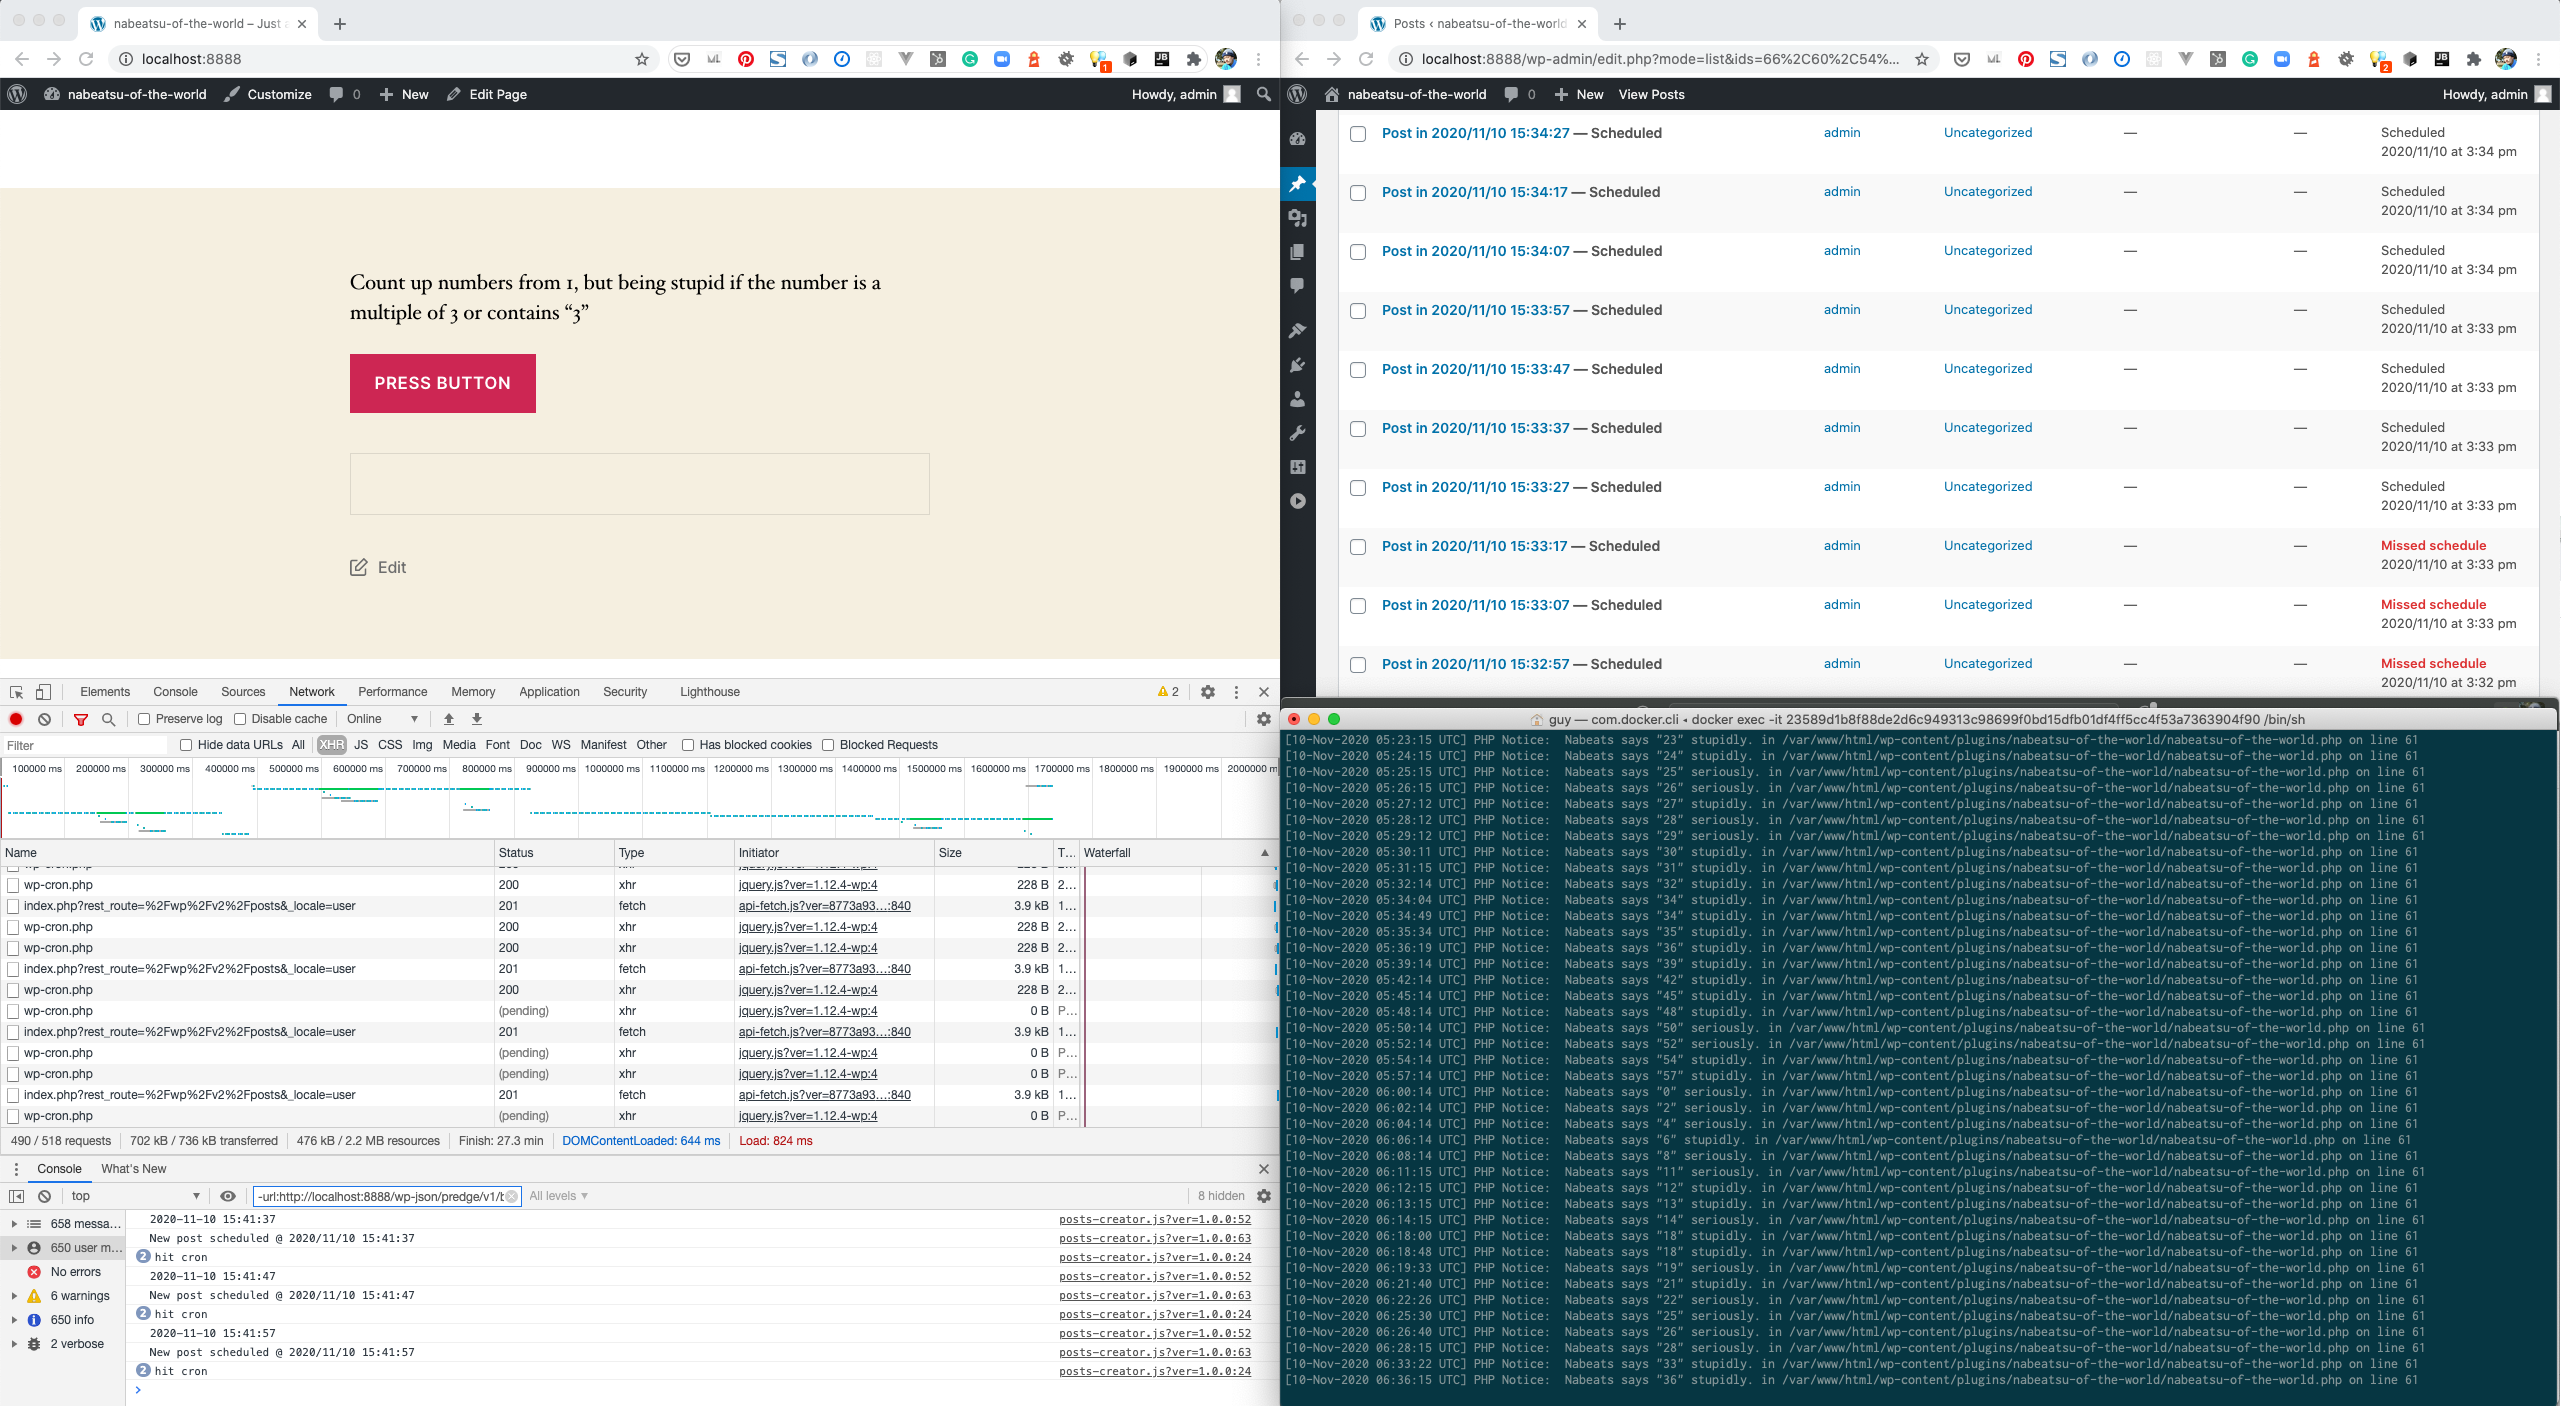Open DevTools settings gear icon
Image resolution: width=2561 pixels, height=1406 pixels.
pos(1208,692)
